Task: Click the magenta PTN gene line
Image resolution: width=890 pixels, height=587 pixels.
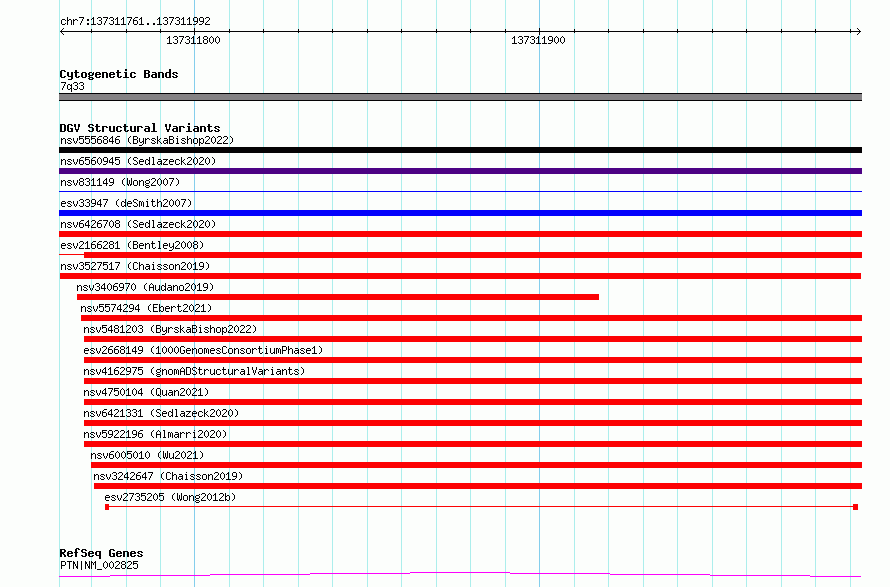Action: tap(460, 575)
